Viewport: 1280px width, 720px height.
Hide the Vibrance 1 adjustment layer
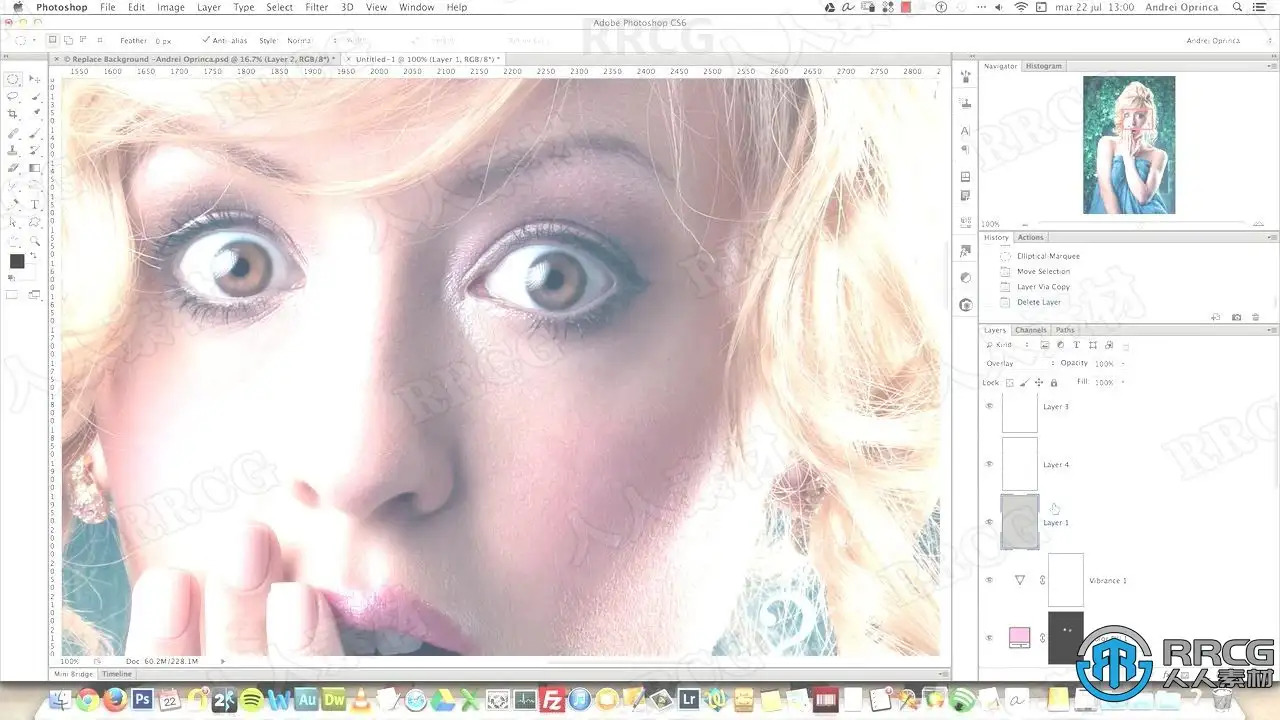coord(990,580)
